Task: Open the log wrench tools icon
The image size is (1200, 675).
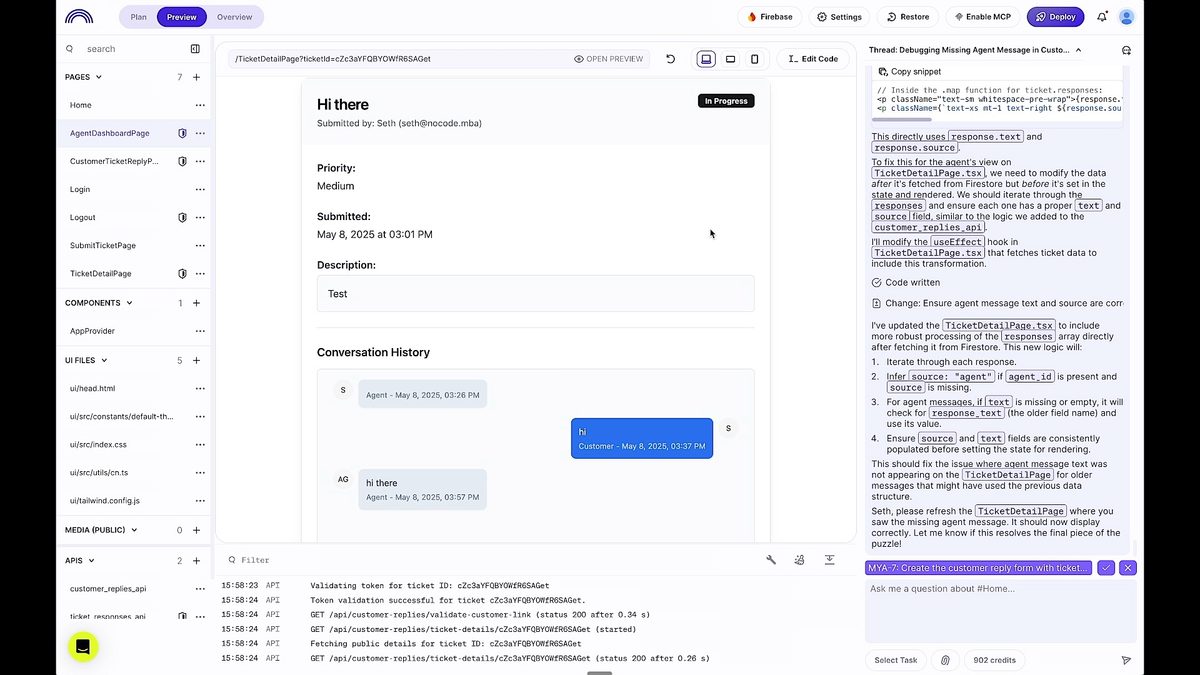Action: pyautogui.click(x=771, y=560)
